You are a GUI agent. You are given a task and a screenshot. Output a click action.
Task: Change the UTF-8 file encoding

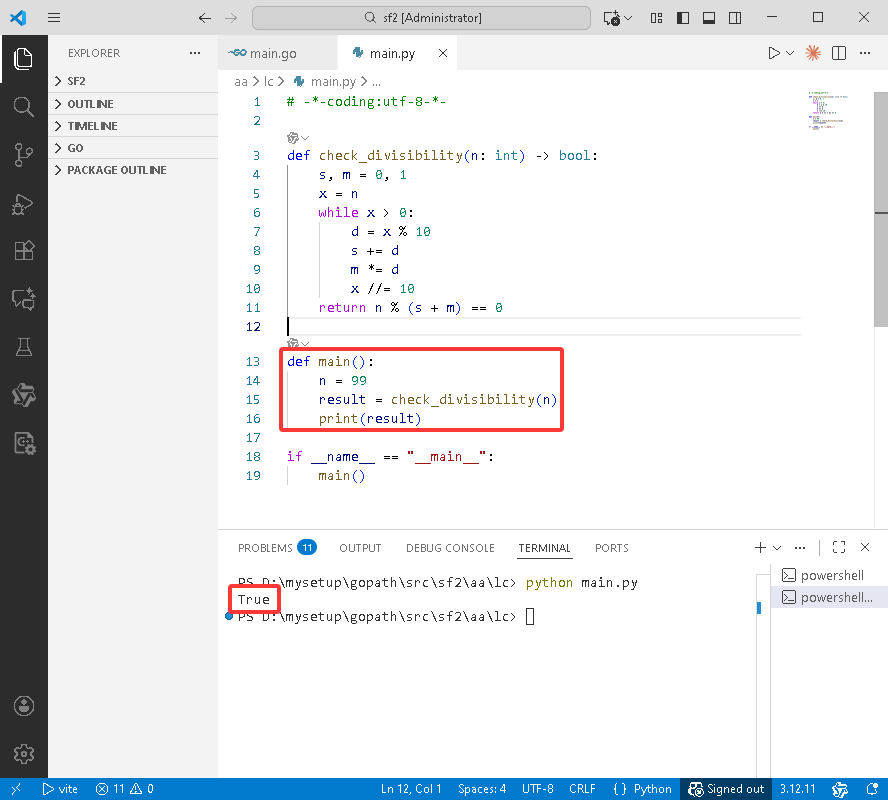[537, 789]
